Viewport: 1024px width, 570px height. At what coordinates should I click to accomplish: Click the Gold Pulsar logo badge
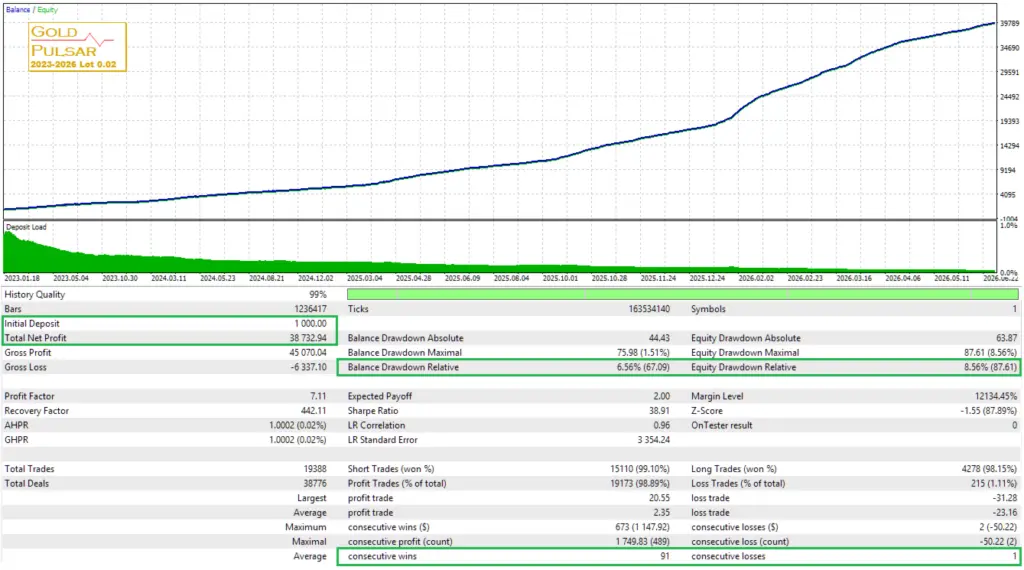(77, 47)
